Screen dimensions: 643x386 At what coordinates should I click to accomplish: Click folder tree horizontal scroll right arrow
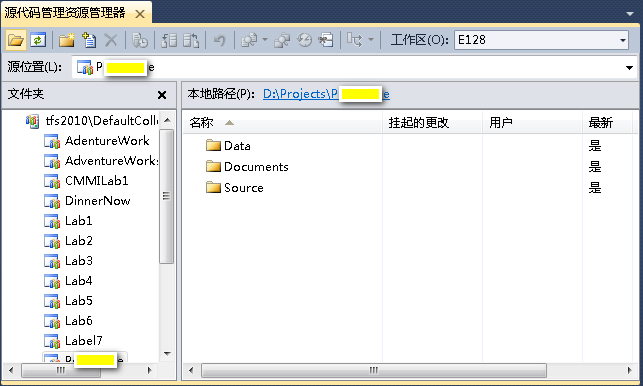coord(150,370)
